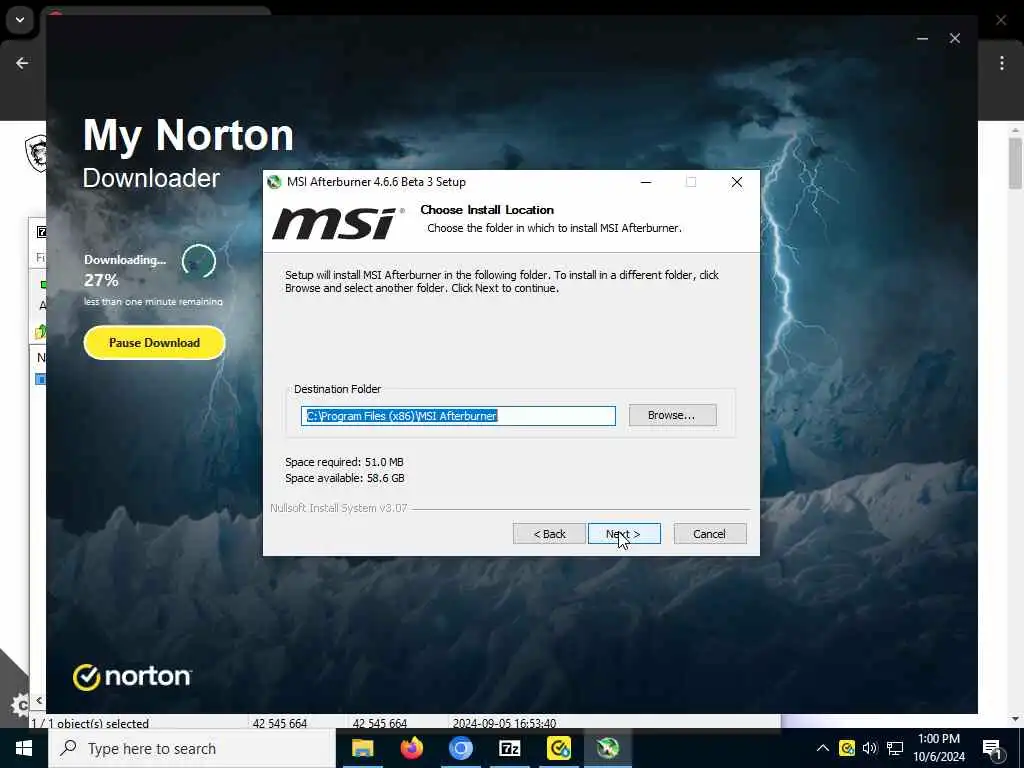Launch Firefox from the taskbar
This screenshot has height=768, width=1024.
point(411,748)
